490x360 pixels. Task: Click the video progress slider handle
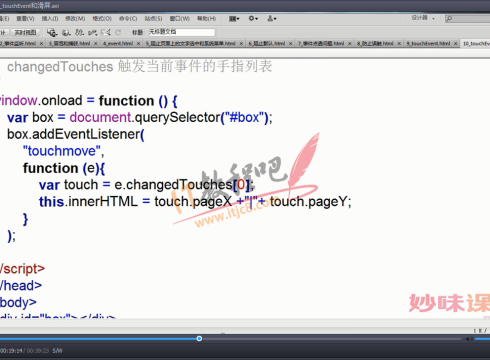[199, 339]
